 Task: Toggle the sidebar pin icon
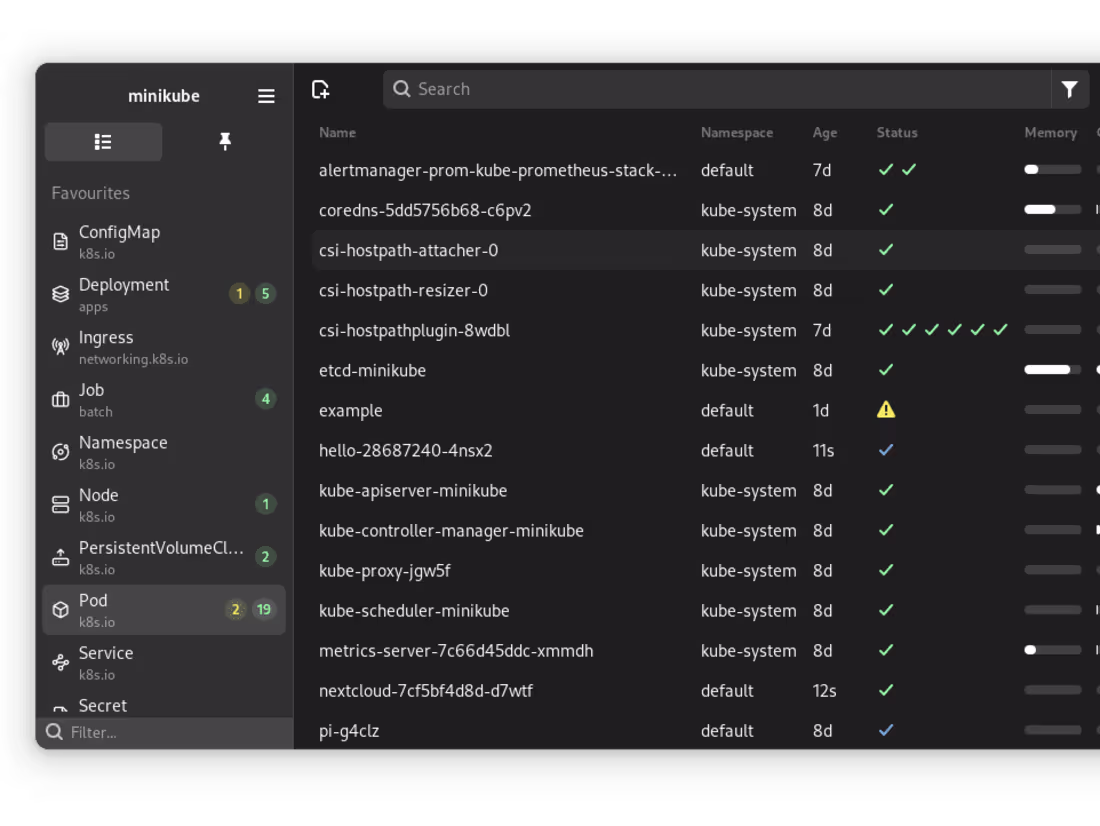(x=225, y=141)
